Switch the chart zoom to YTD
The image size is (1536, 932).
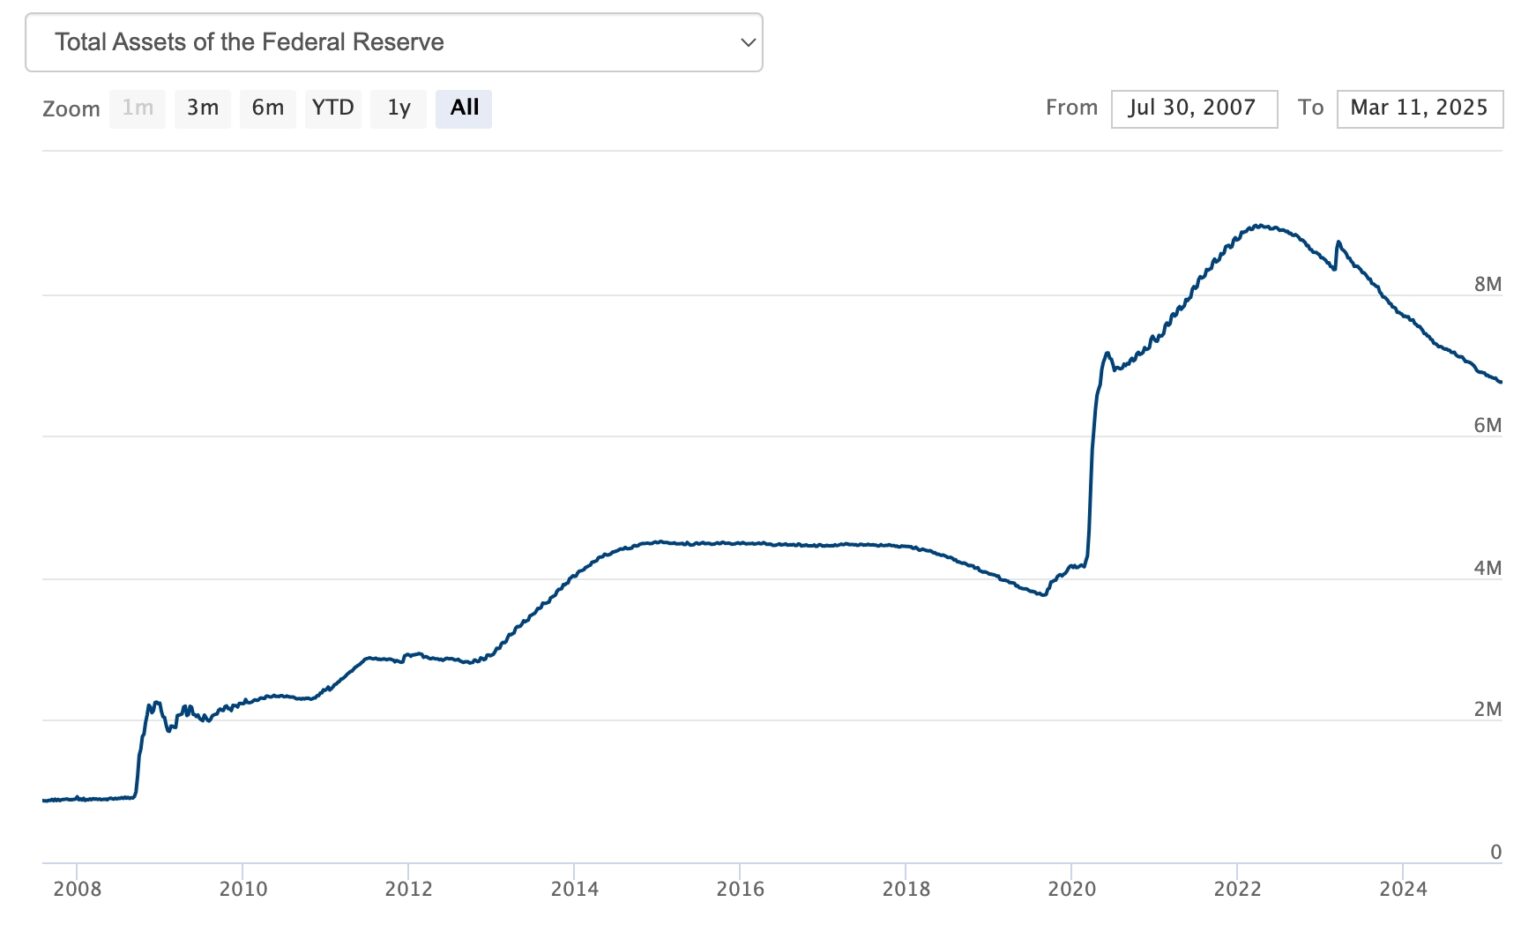[333, 108]
